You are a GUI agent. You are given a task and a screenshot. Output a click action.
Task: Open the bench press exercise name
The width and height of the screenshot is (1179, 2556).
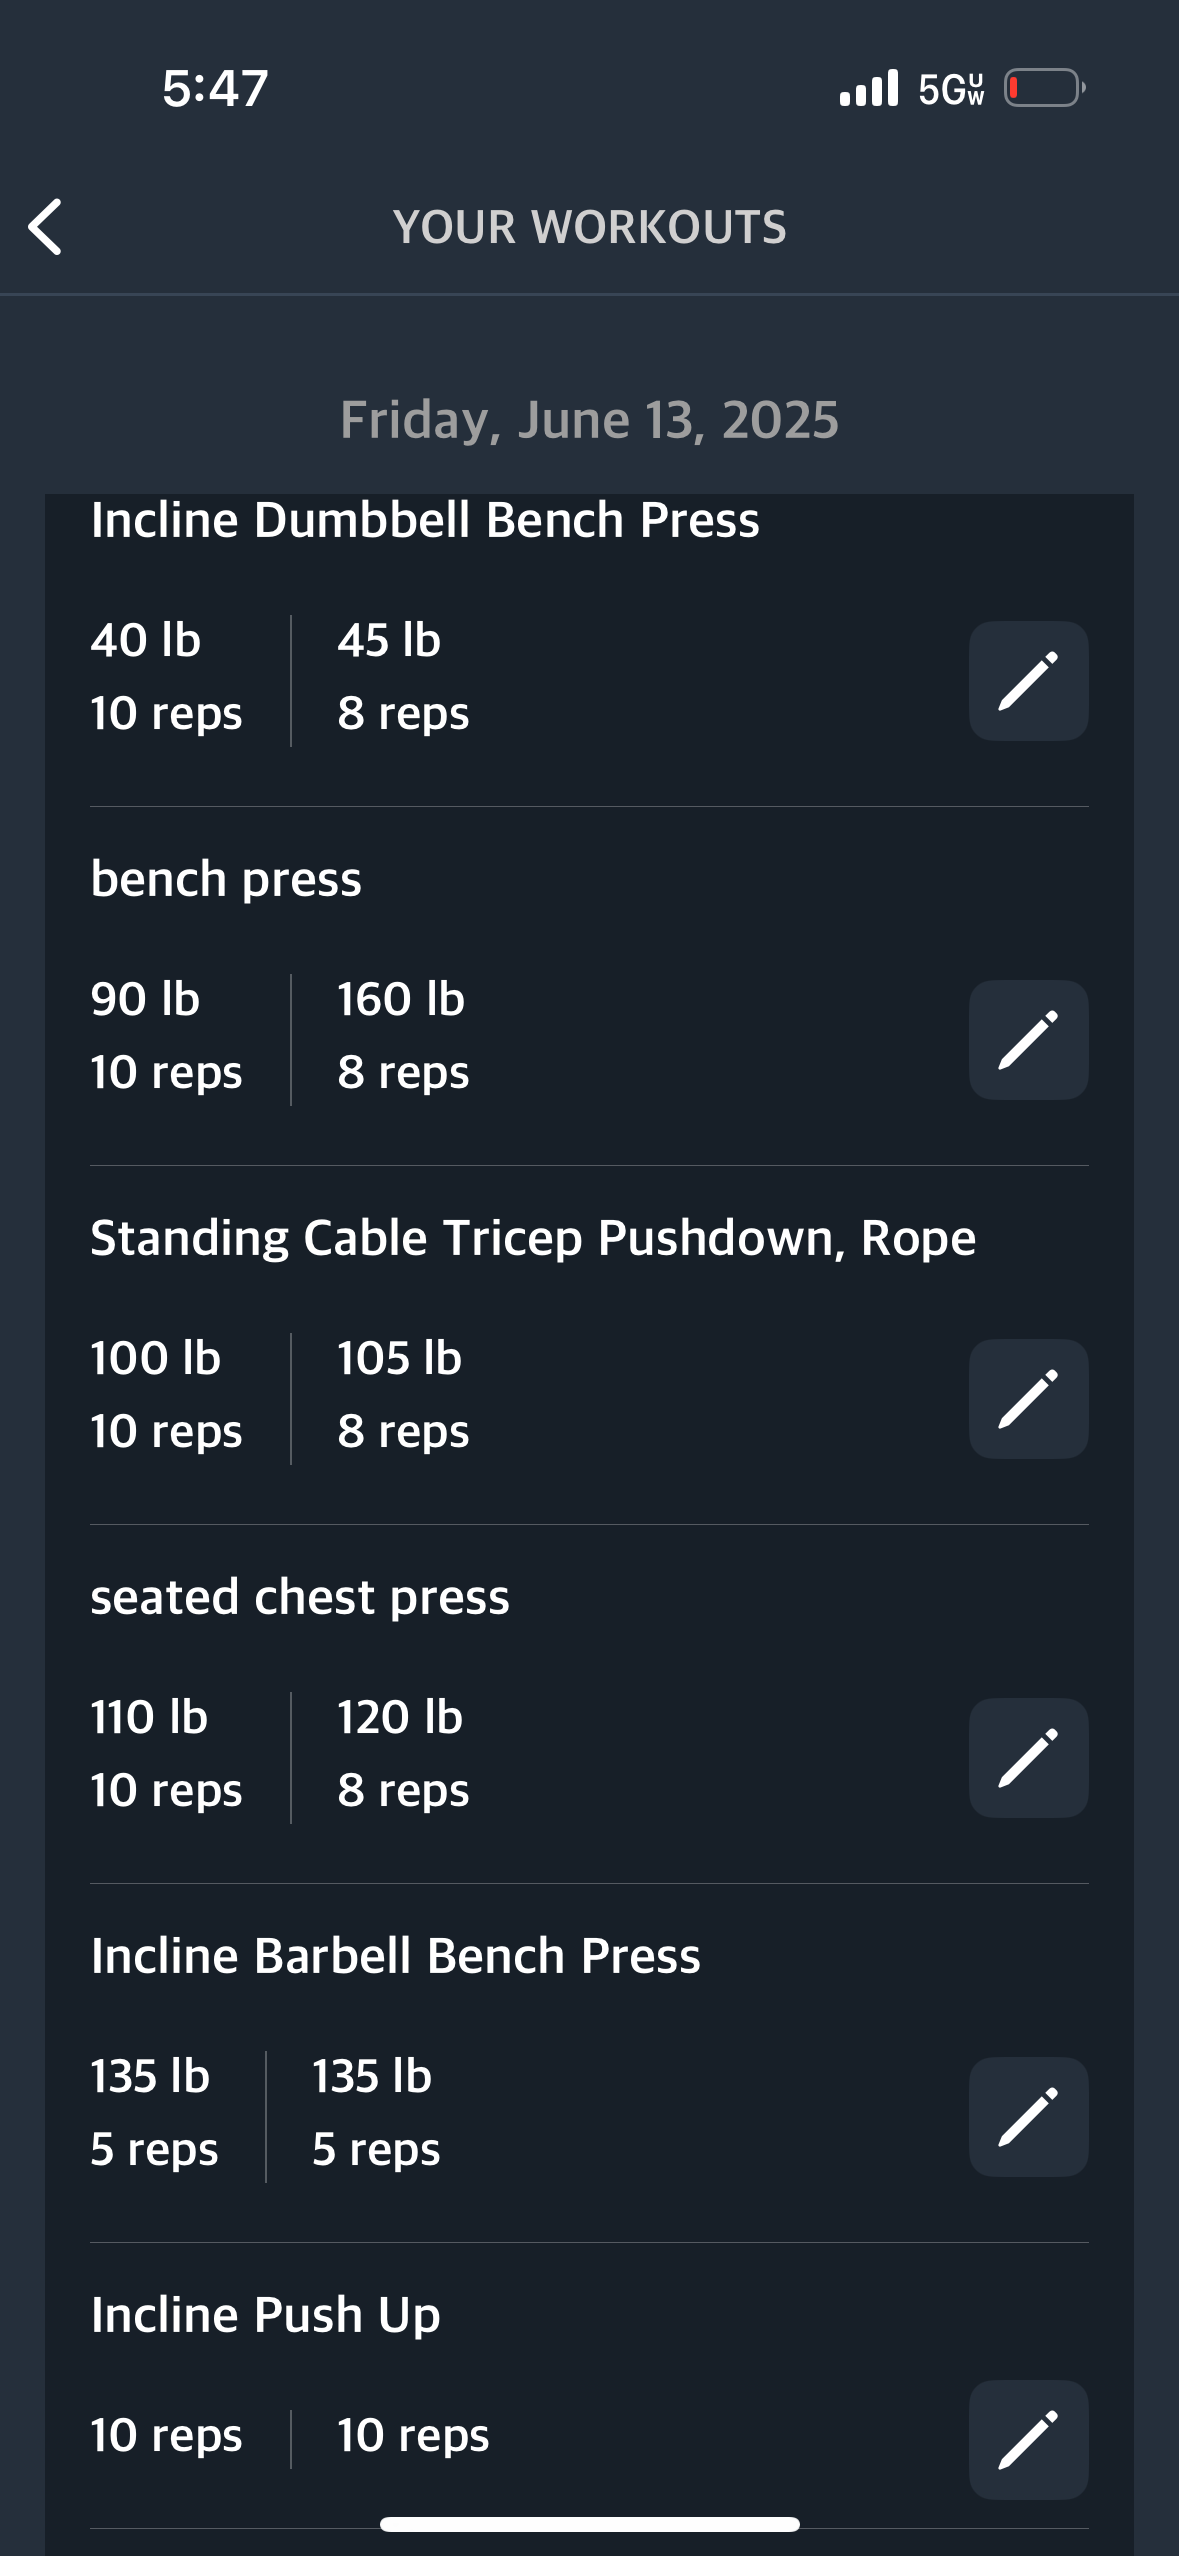226,879
